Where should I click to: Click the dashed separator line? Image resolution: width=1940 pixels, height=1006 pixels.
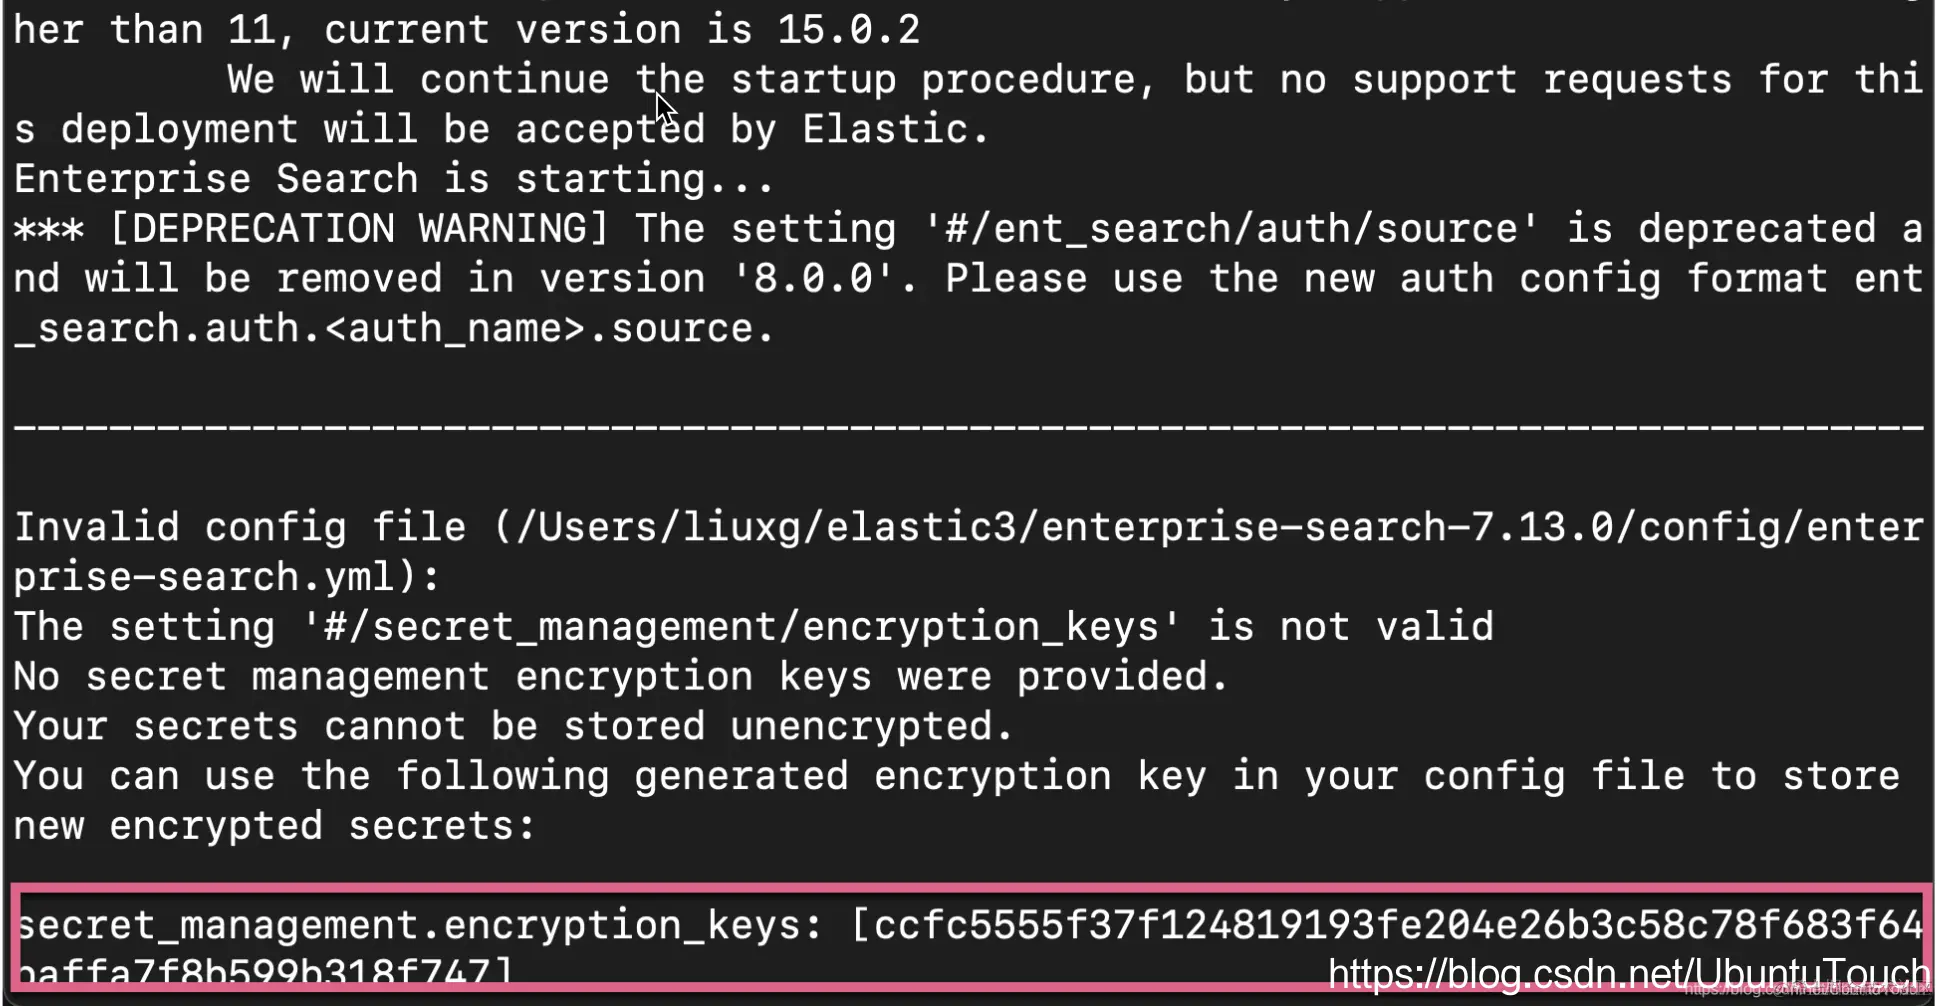tap(969, 427)
